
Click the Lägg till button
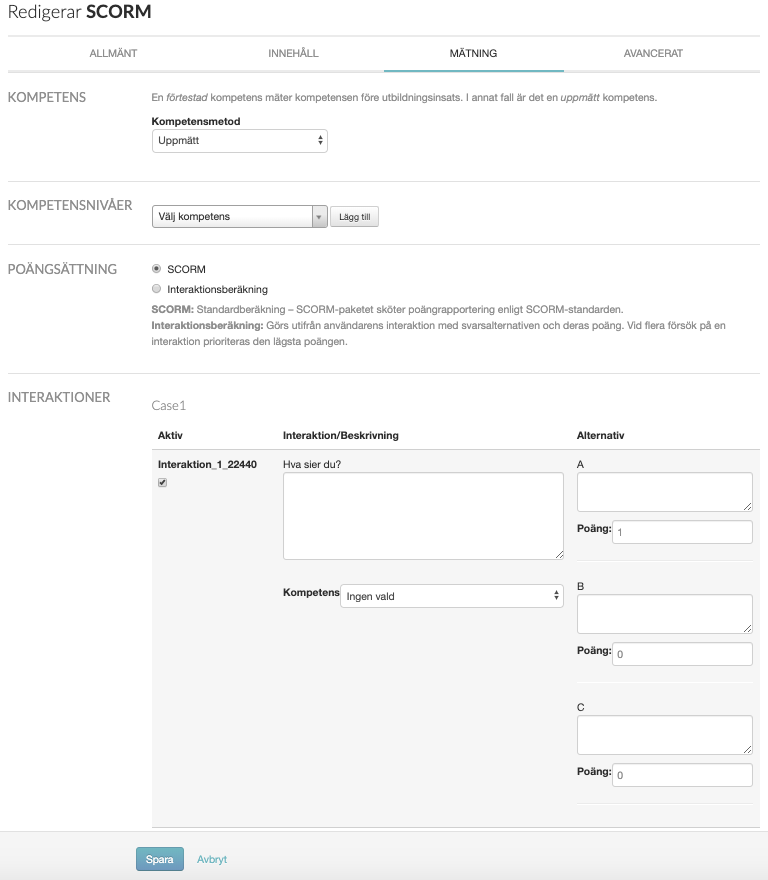[355, 217]
